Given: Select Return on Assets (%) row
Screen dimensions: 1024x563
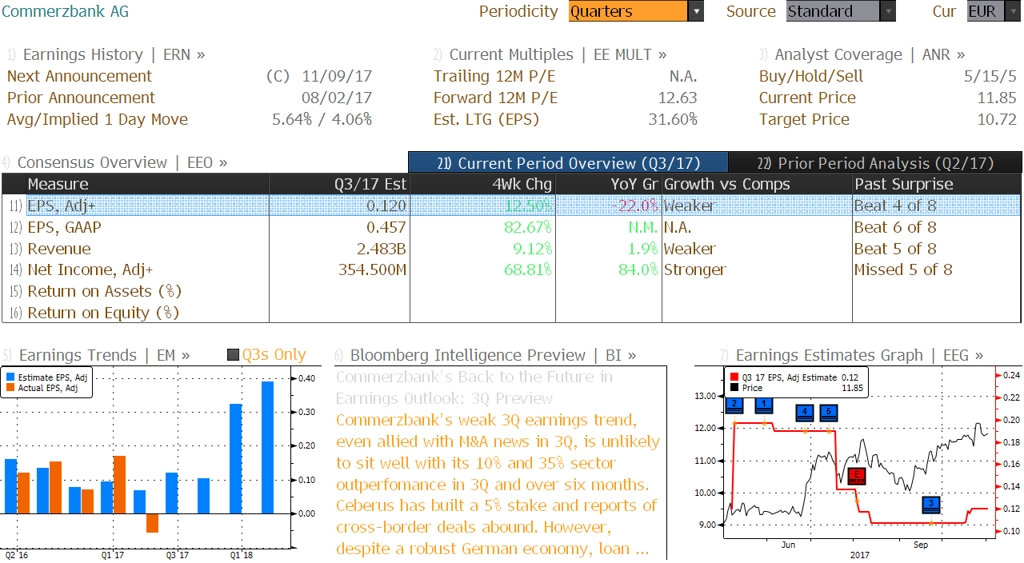Looking at the screenshot, I should pos(511,291).
